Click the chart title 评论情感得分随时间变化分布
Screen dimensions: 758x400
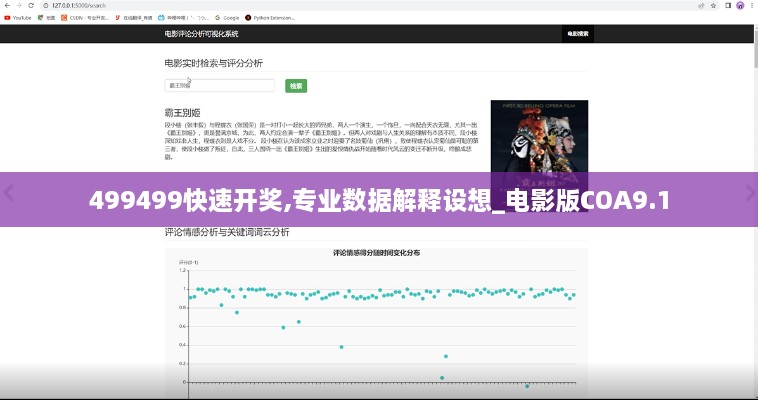pos(377,252)
